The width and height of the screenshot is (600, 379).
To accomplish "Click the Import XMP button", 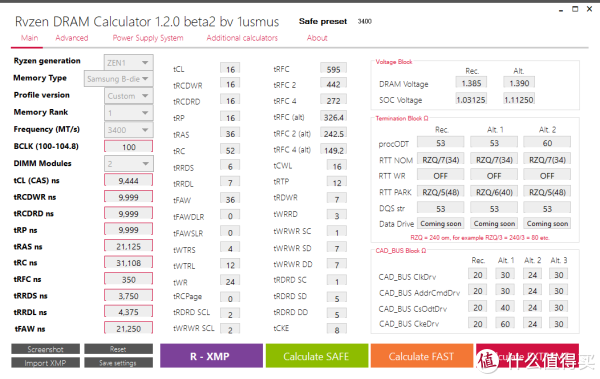I will click(46, 363).
